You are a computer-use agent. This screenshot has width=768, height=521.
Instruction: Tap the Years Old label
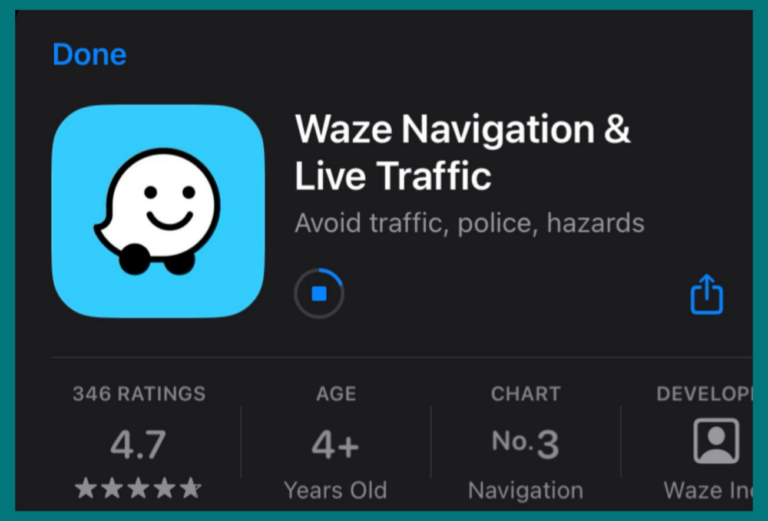pyautogui.click(x=336, y=490)
